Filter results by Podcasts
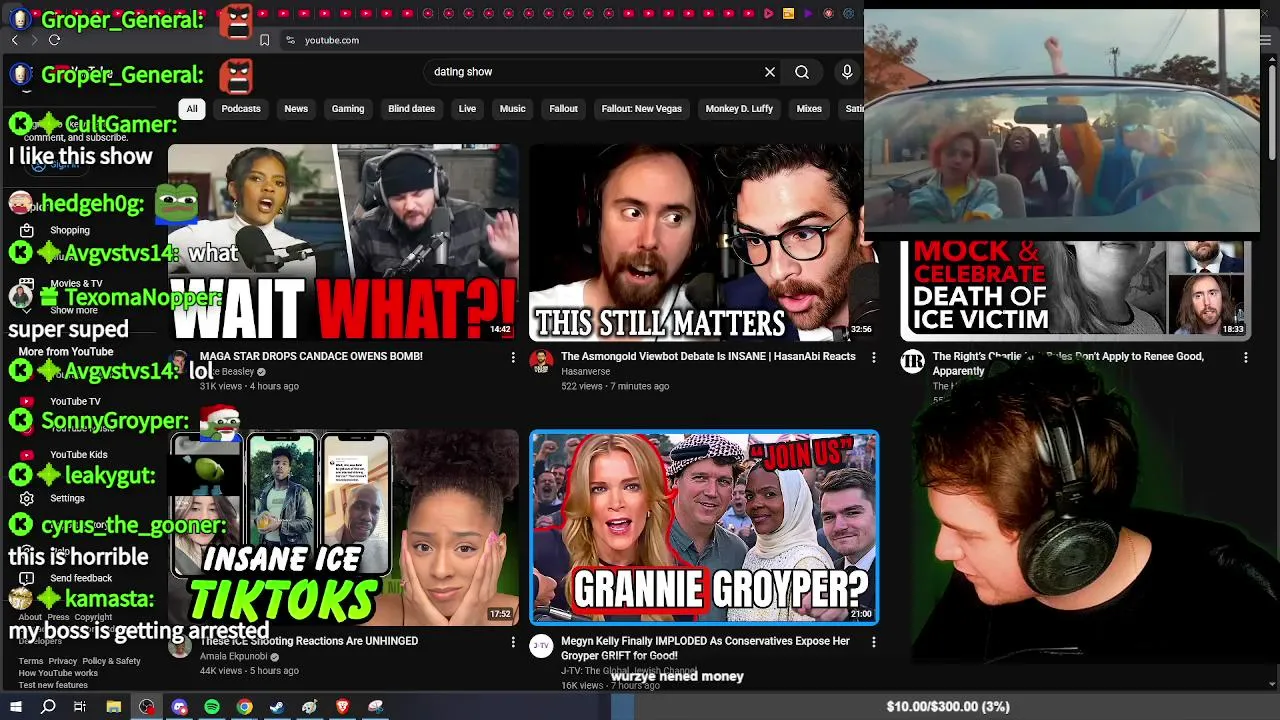The width and height of the screenshot is (1280, 720). (x=241, y=108)
